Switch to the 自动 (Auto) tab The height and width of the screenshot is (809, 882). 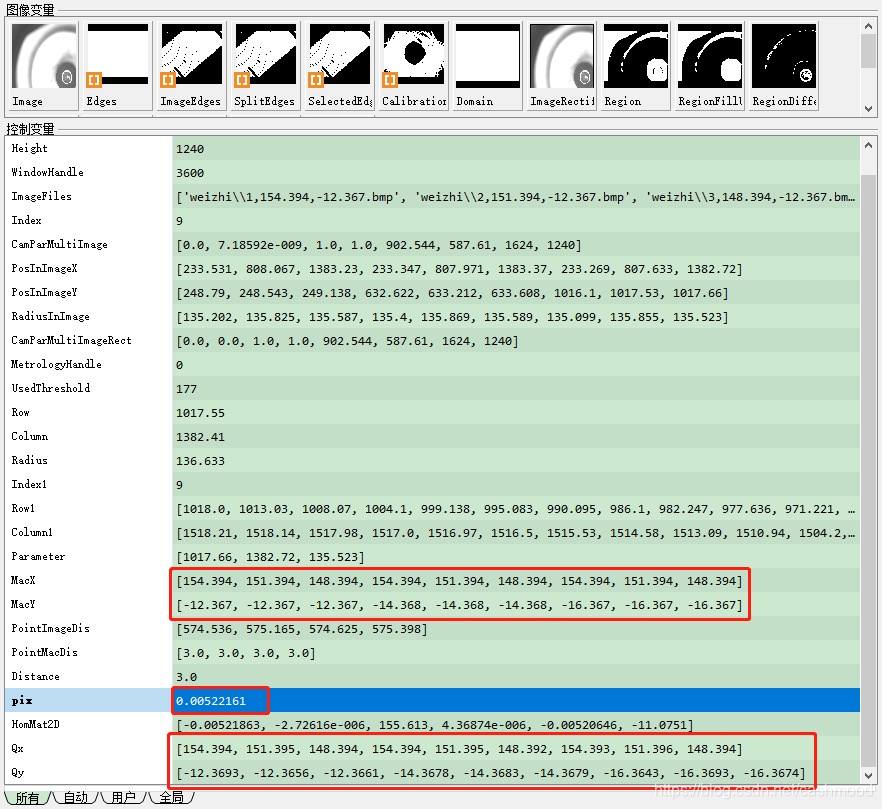point(75,797)
